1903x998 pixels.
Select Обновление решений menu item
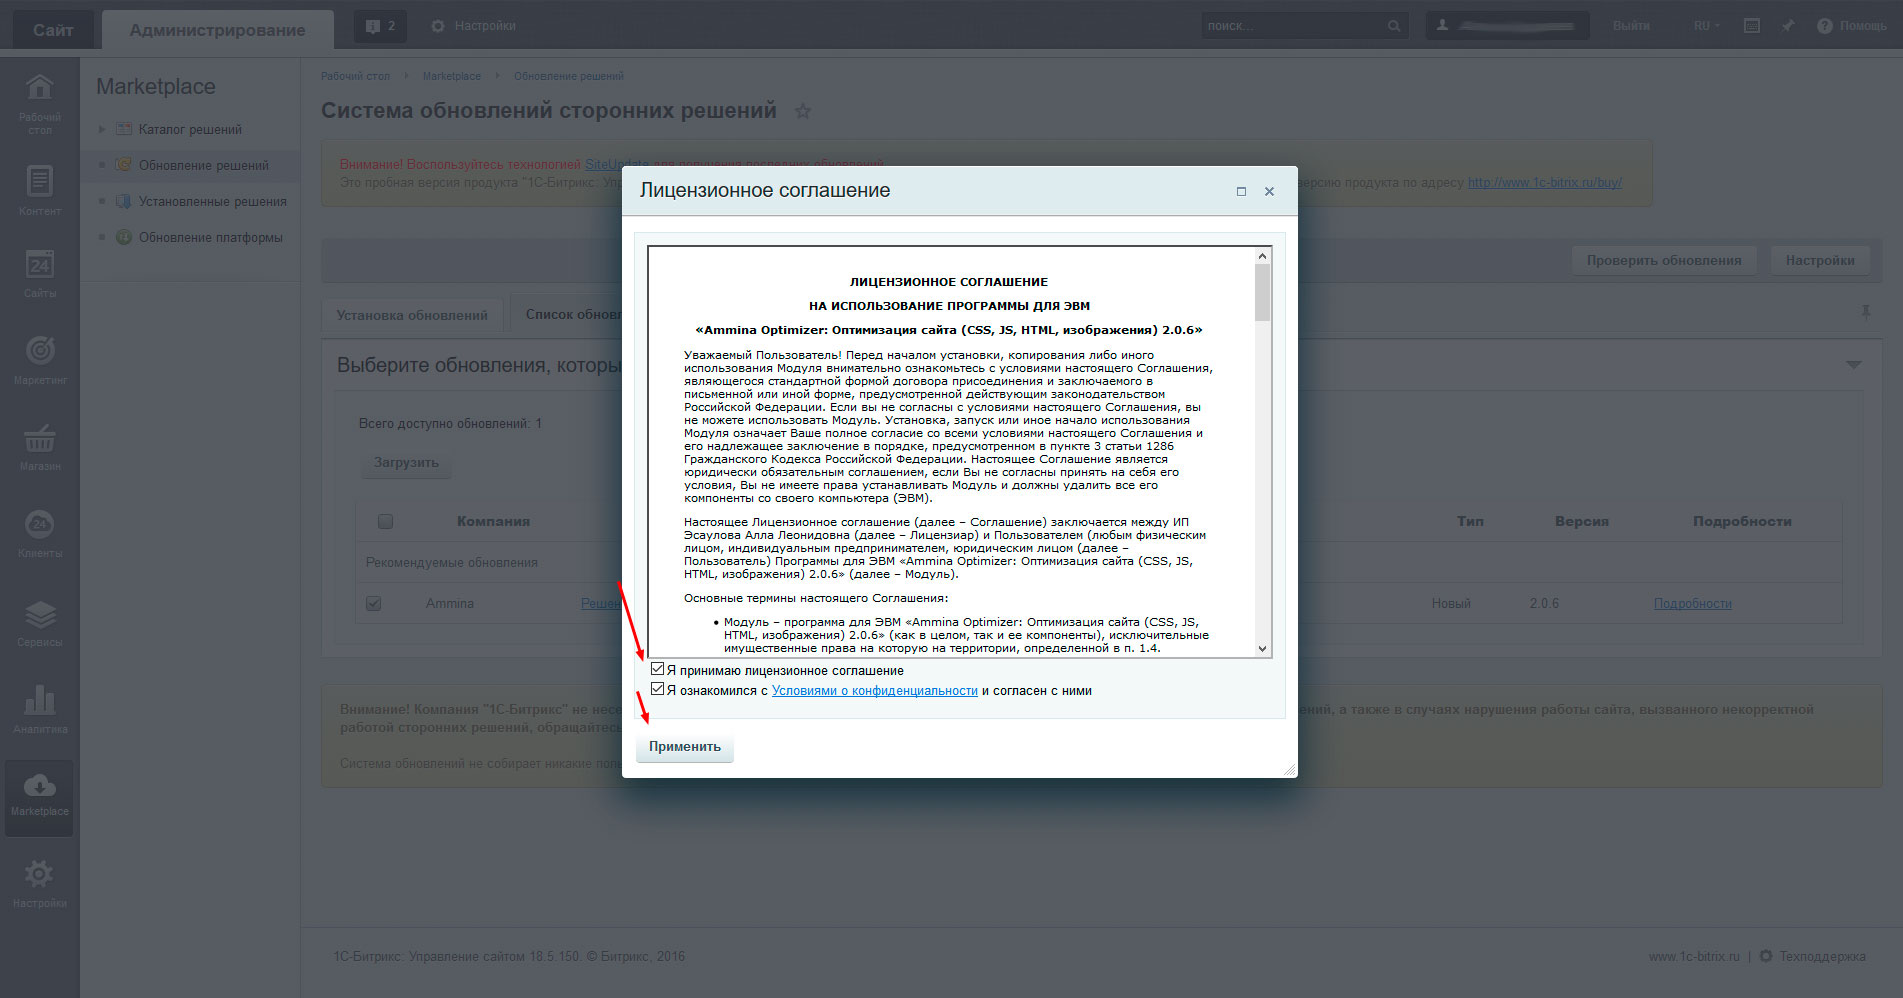coord(203,165)
